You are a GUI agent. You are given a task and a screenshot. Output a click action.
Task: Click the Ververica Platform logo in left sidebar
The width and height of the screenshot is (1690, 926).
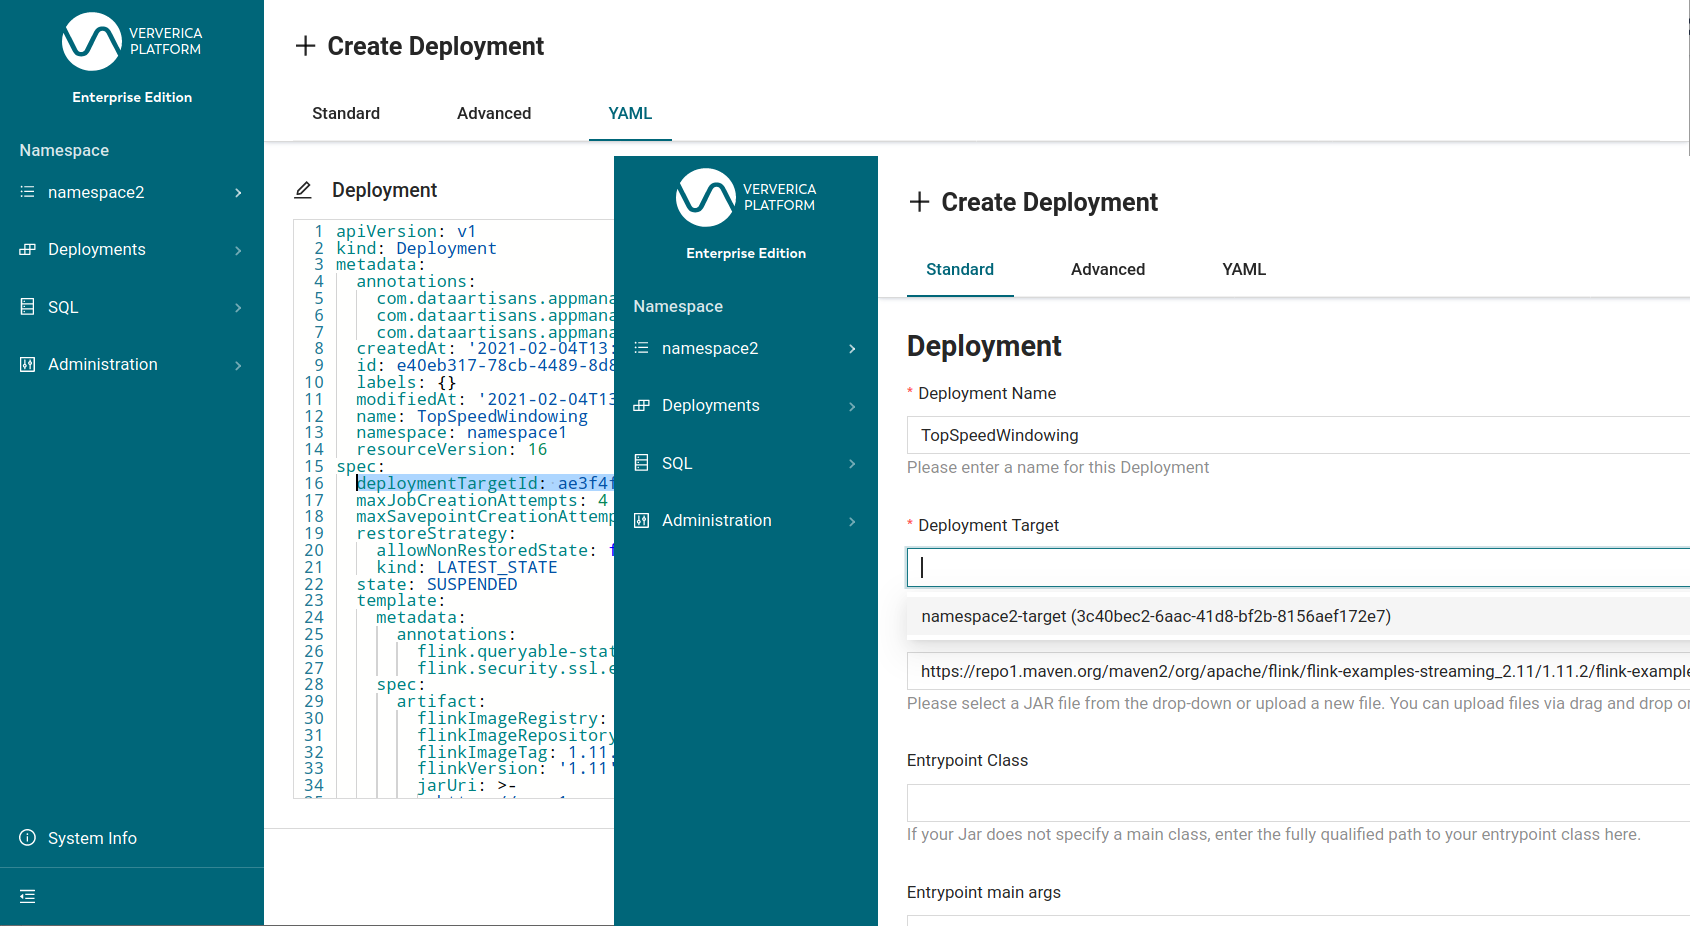point(132,41)
